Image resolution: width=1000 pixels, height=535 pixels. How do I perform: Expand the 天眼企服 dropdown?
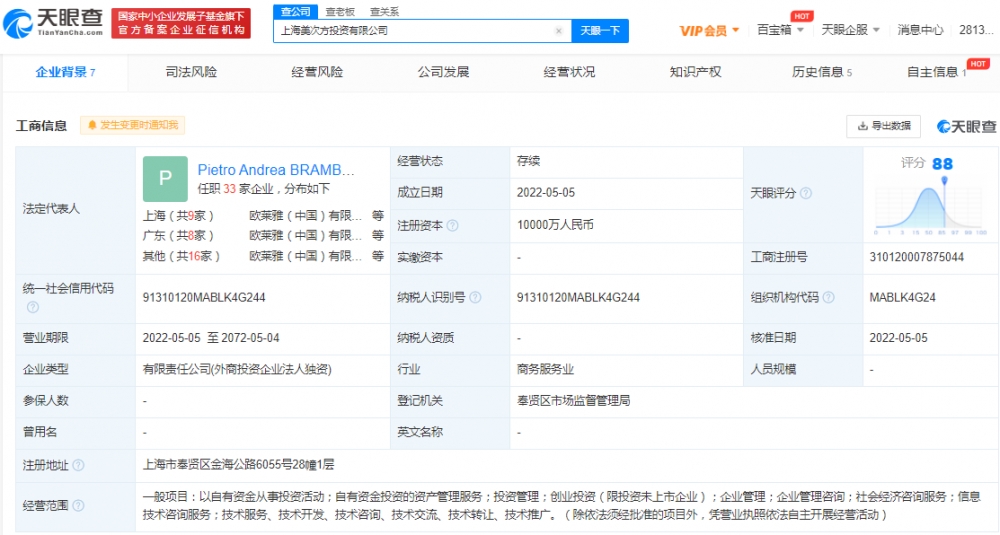pyautogui.click(x=850, y=30)
